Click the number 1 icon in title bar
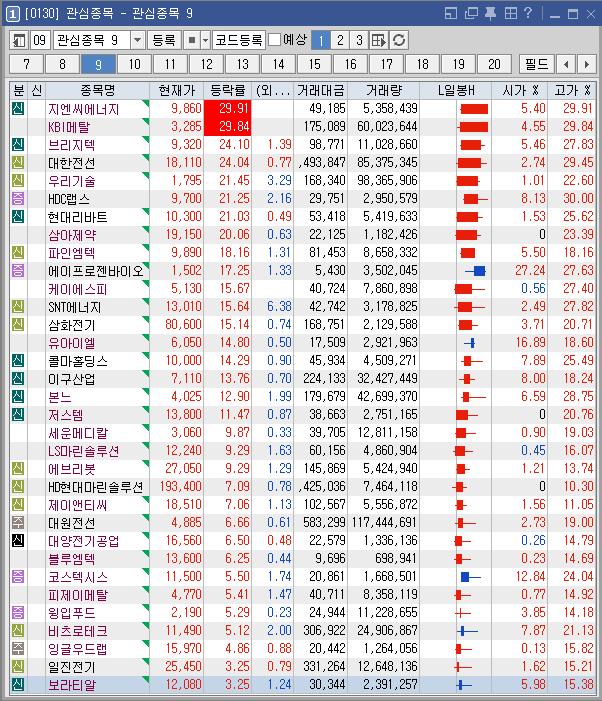This screenshot has height=701, width=602. (12, 13)
